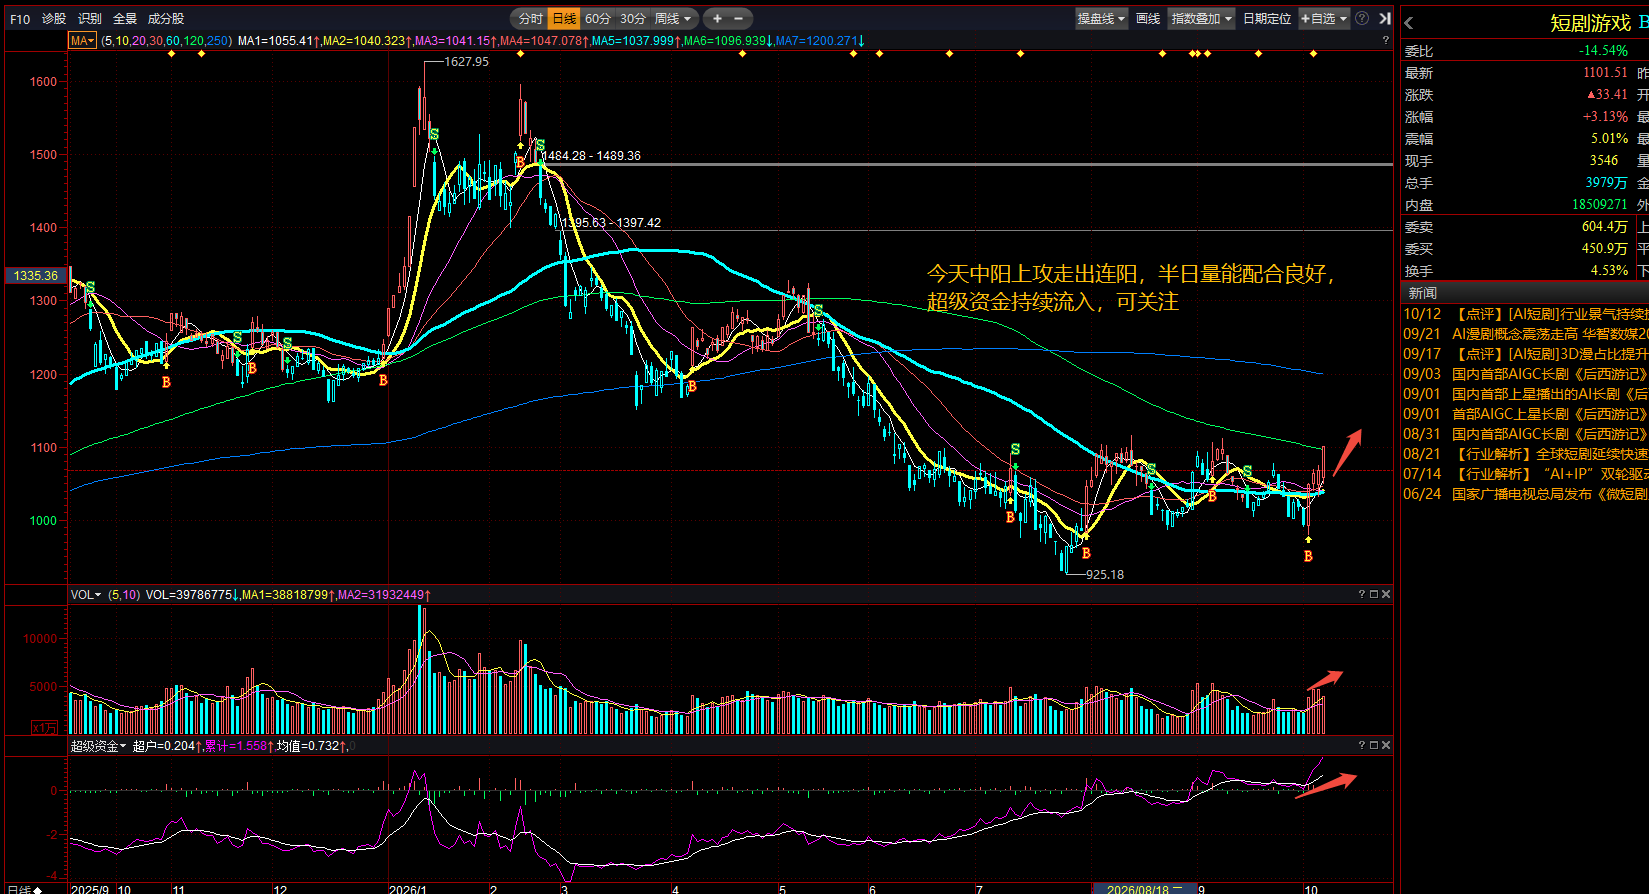Click the 日期定位 button
This screenshot has width=1649, height=894.
(x=1267, y=18)
